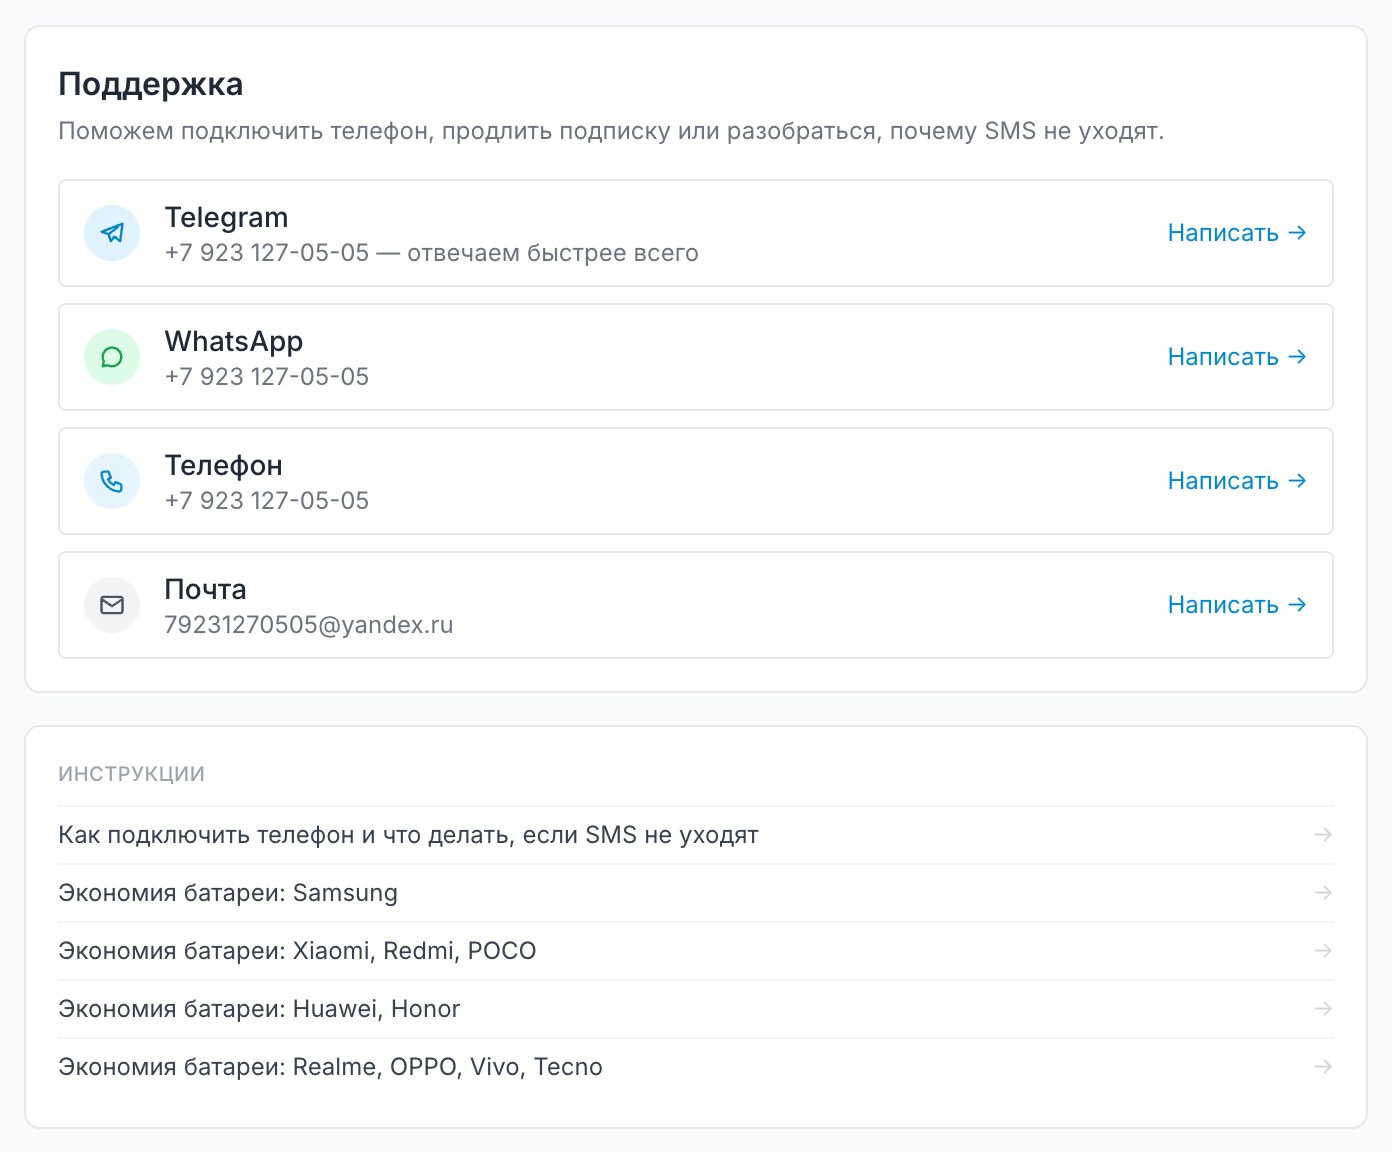The width and height of the screenshot is (1392, 1152).
Task: Click arrow icon on the Samsung row
Action: 1323,893
